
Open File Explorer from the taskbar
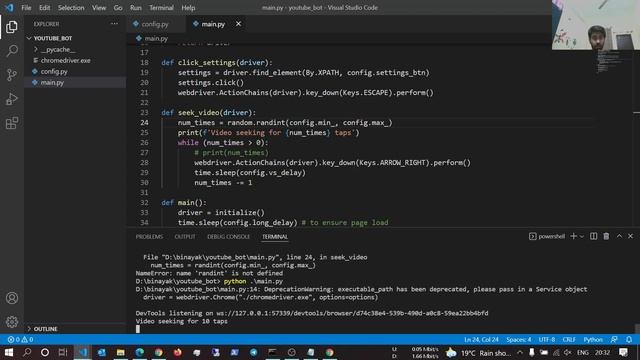coord(120,352)
